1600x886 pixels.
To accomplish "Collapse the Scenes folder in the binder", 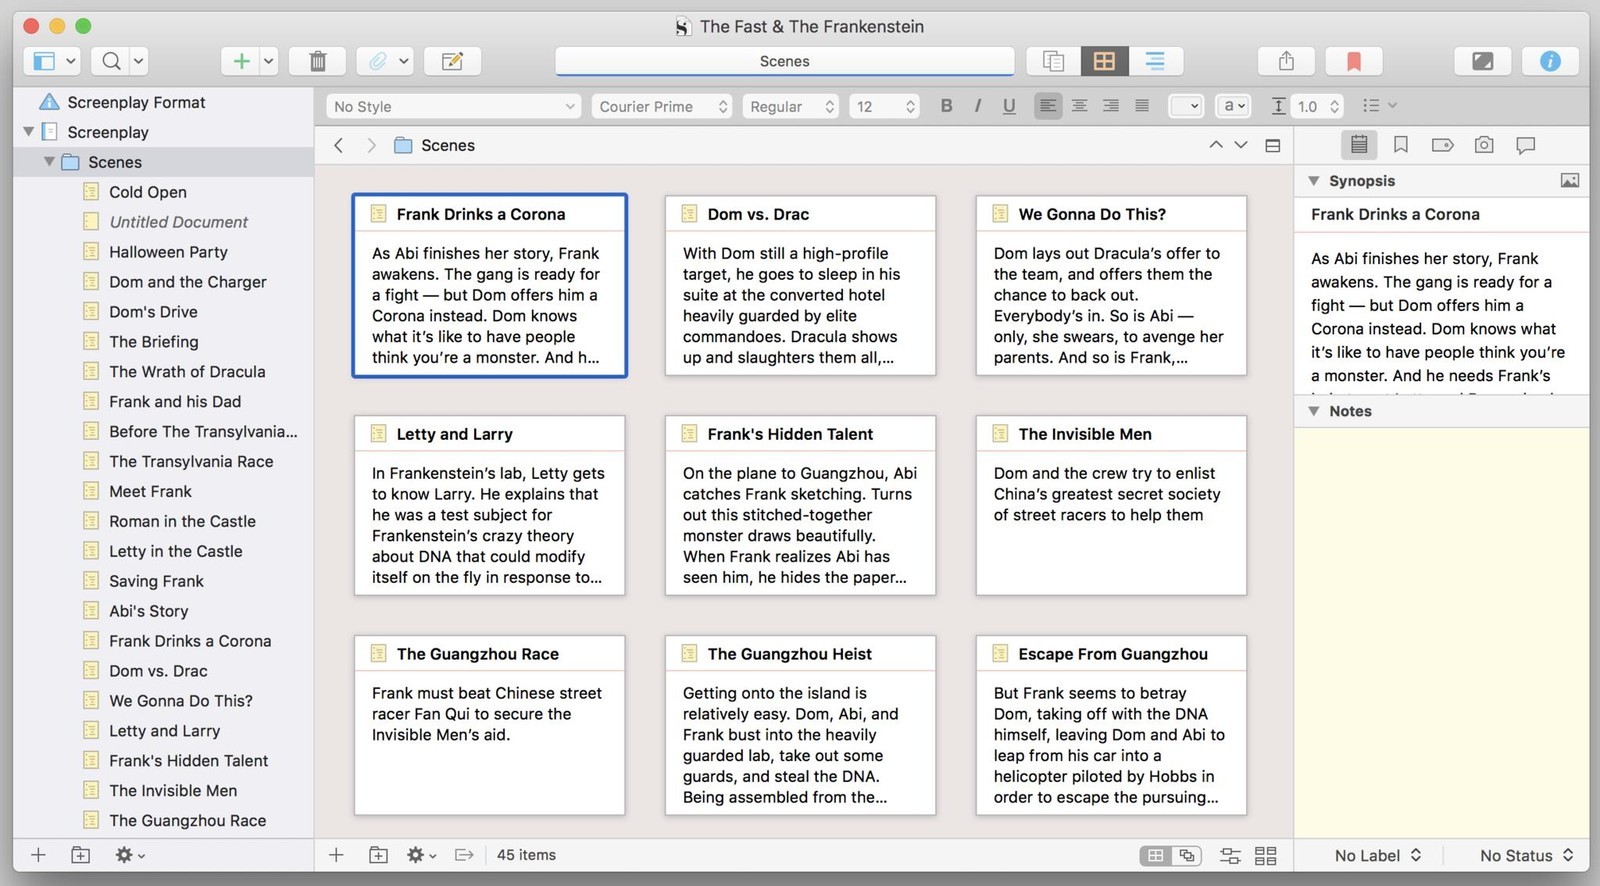I will (49, 161).
